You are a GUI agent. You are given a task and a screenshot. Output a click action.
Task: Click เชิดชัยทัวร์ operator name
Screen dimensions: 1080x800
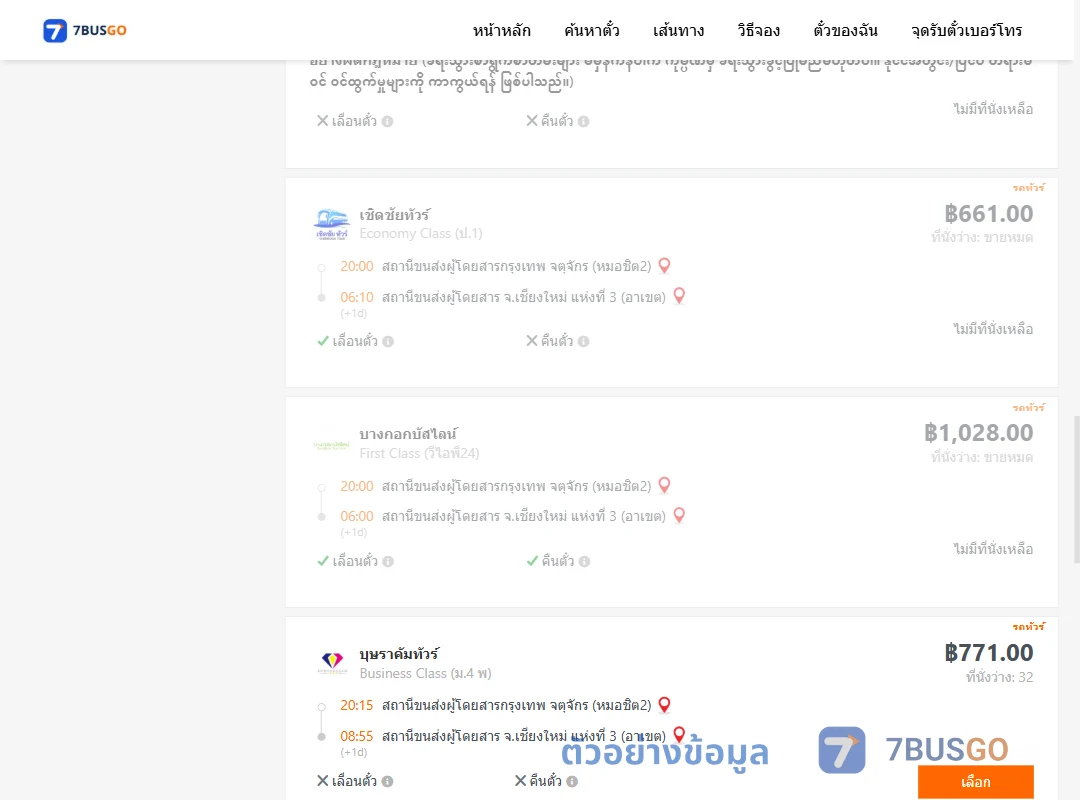[x=394, y=215]
